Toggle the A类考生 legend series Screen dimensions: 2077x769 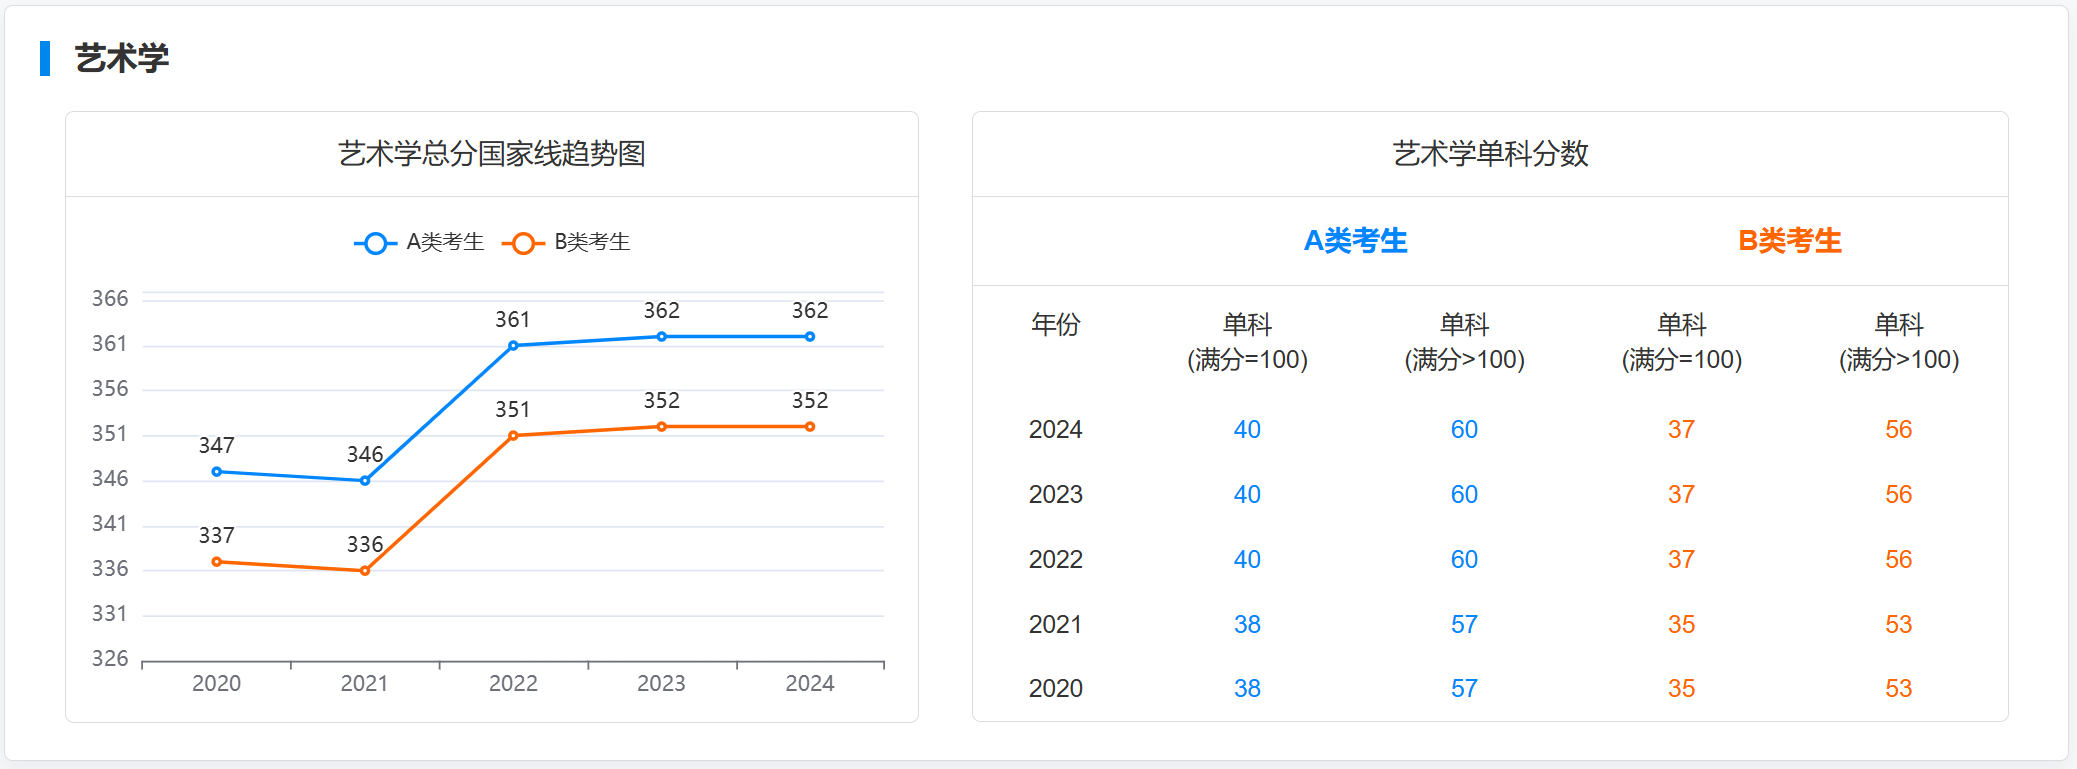pyautogui.click(x=420, y=243)
